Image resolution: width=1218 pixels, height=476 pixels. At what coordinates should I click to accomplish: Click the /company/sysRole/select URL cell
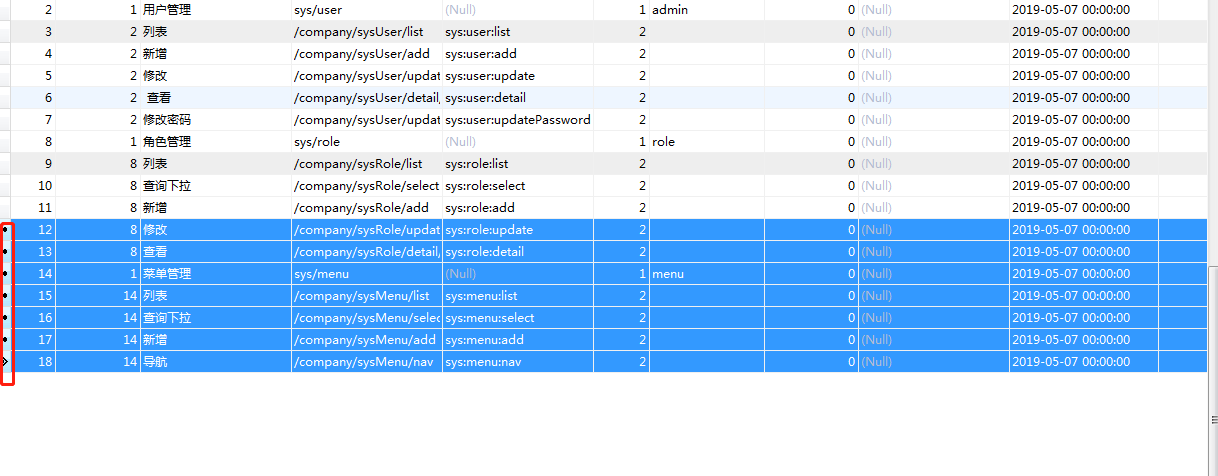pyautogui.click(x=366, y=186)
